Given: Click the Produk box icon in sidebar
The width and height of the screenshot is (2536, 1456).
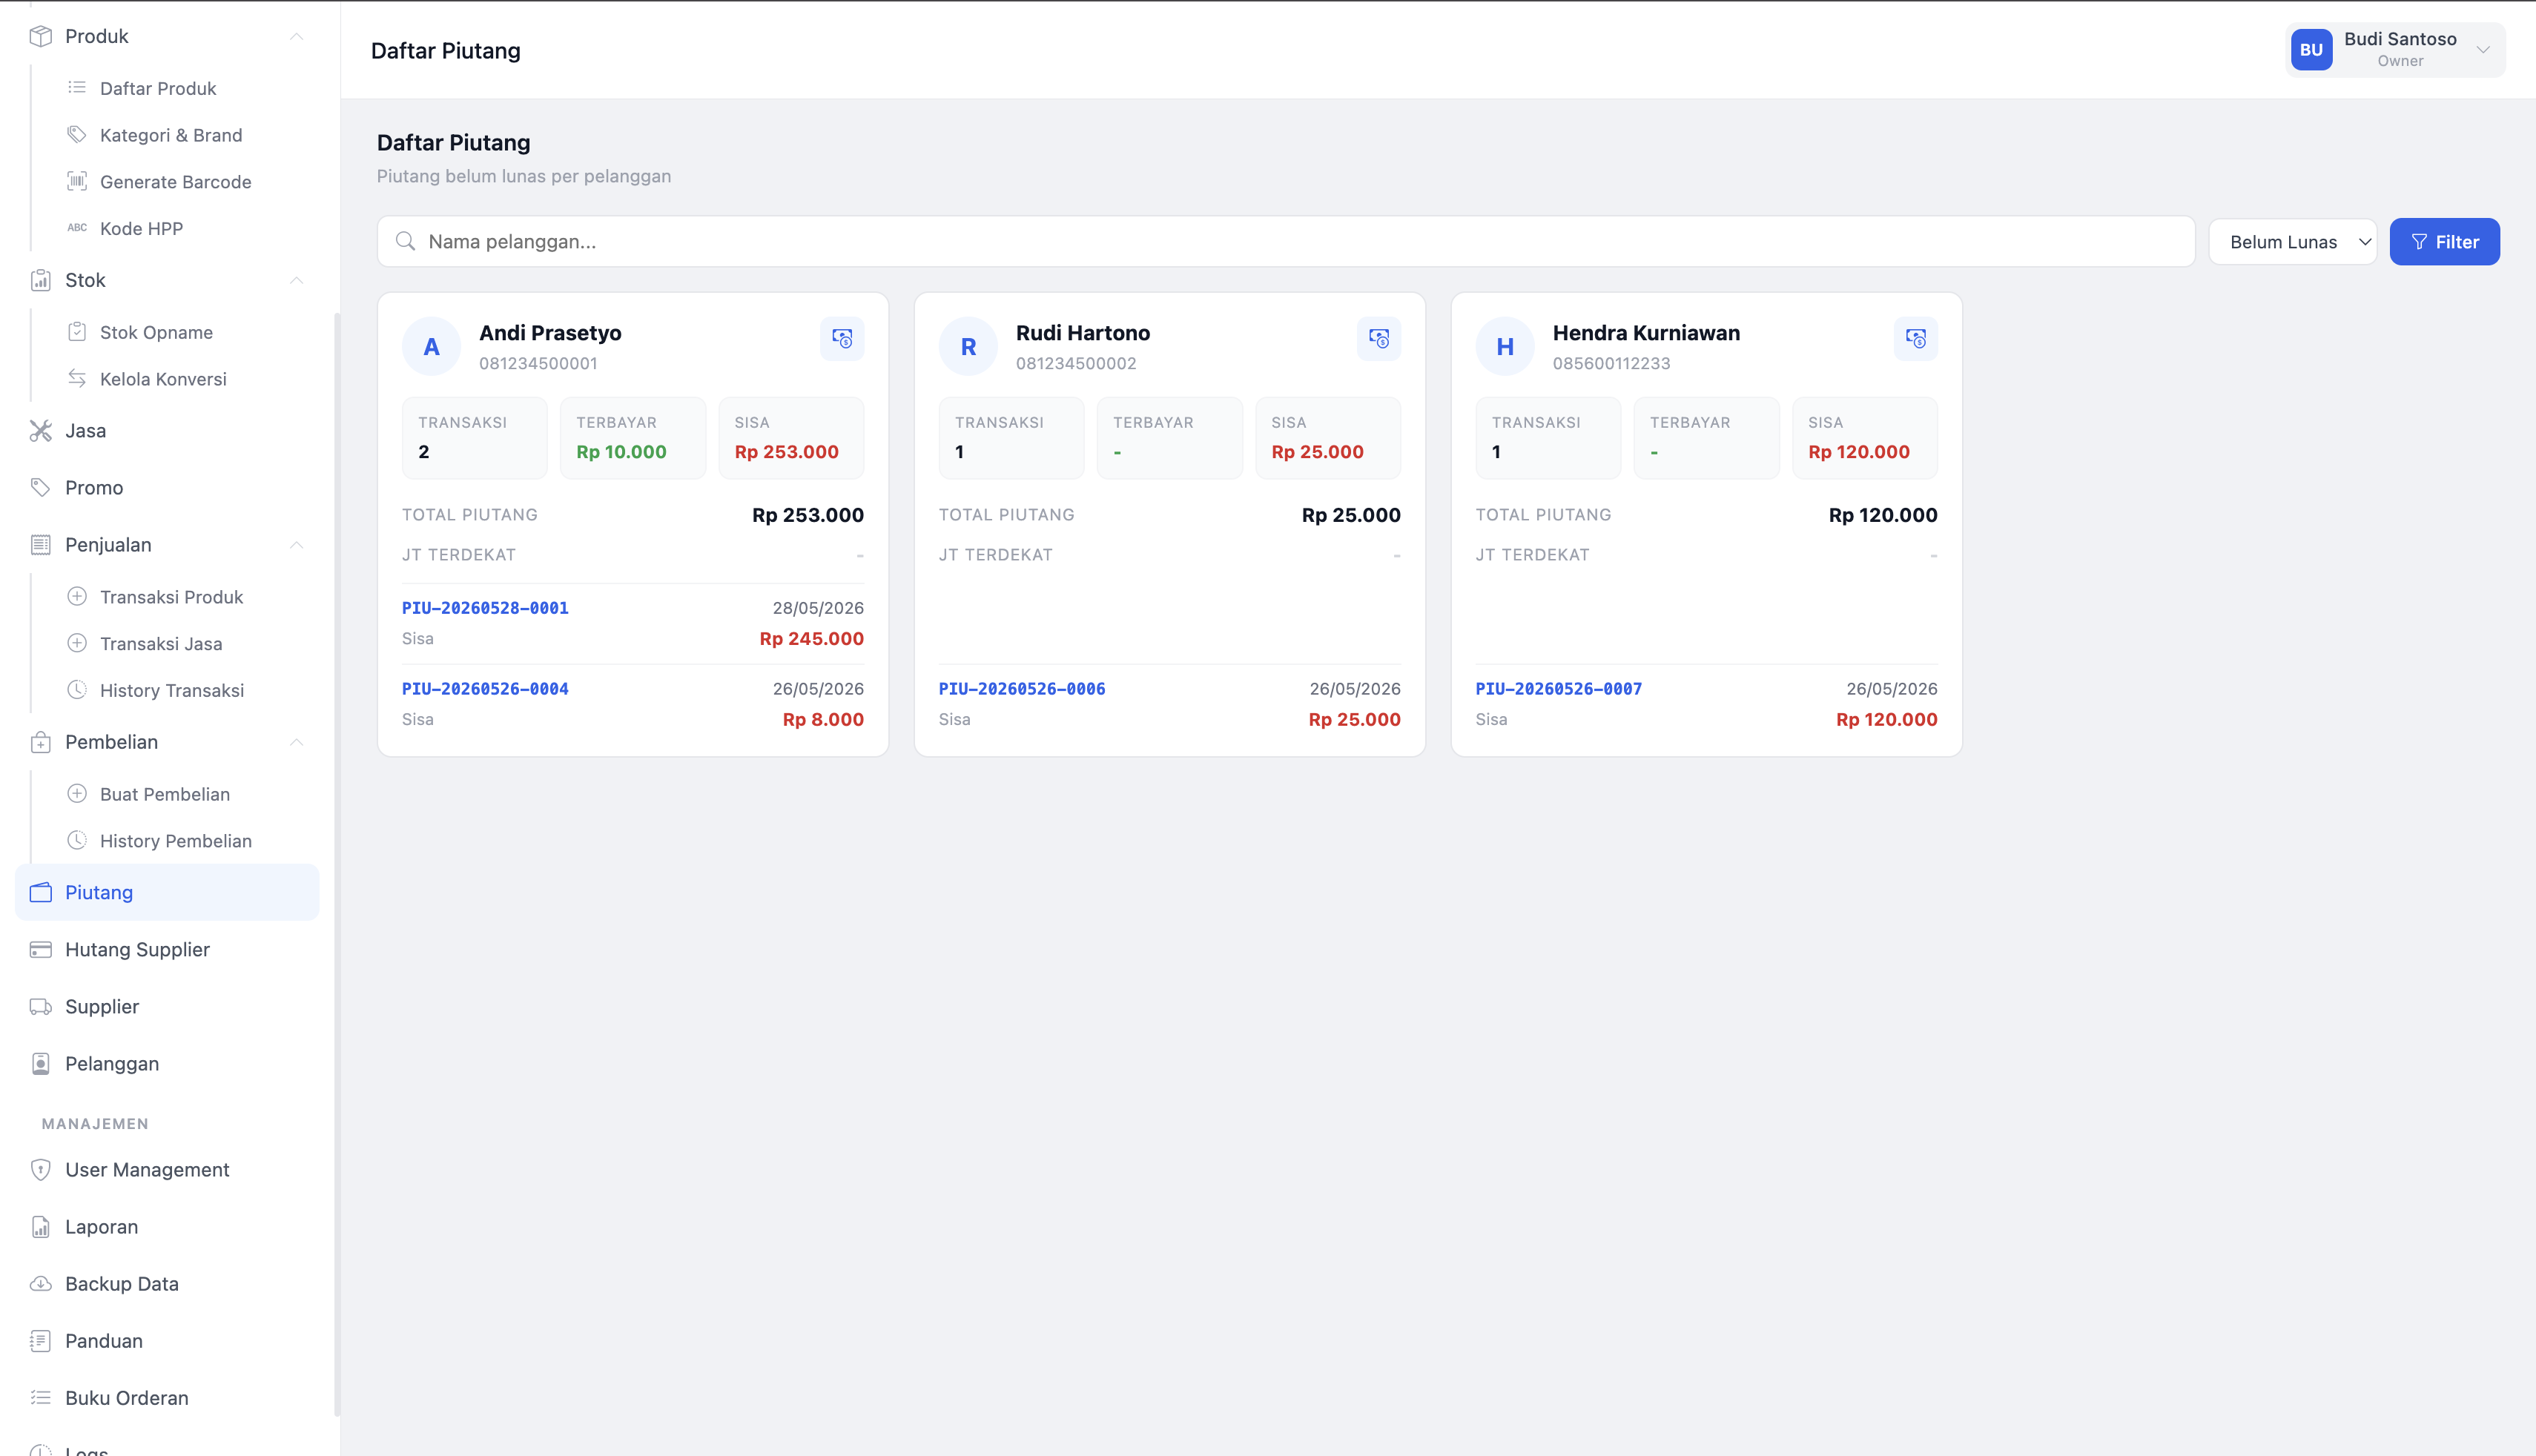Looking at the screenshot, I should tap(40, 36).
